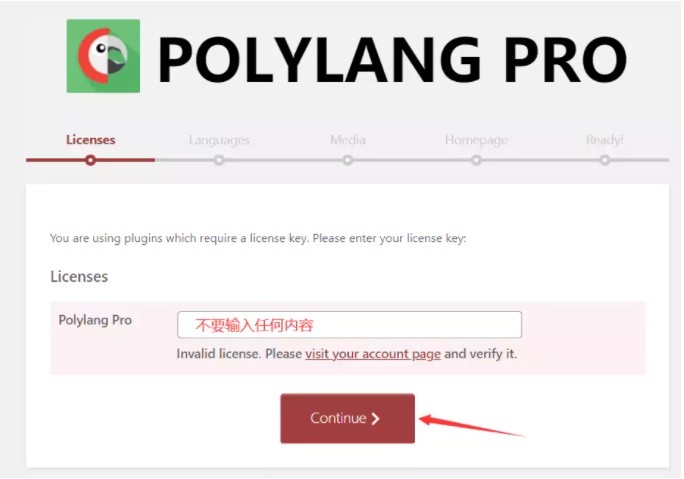The width and height of the screenshot is (684, 479).
Task: Click the Licenses step circle marker
Action: 90,160
